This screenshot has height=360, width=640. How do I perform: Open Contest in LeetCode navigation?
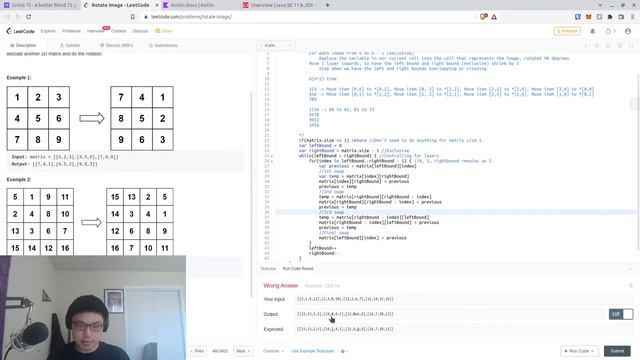tap(118, 31)
